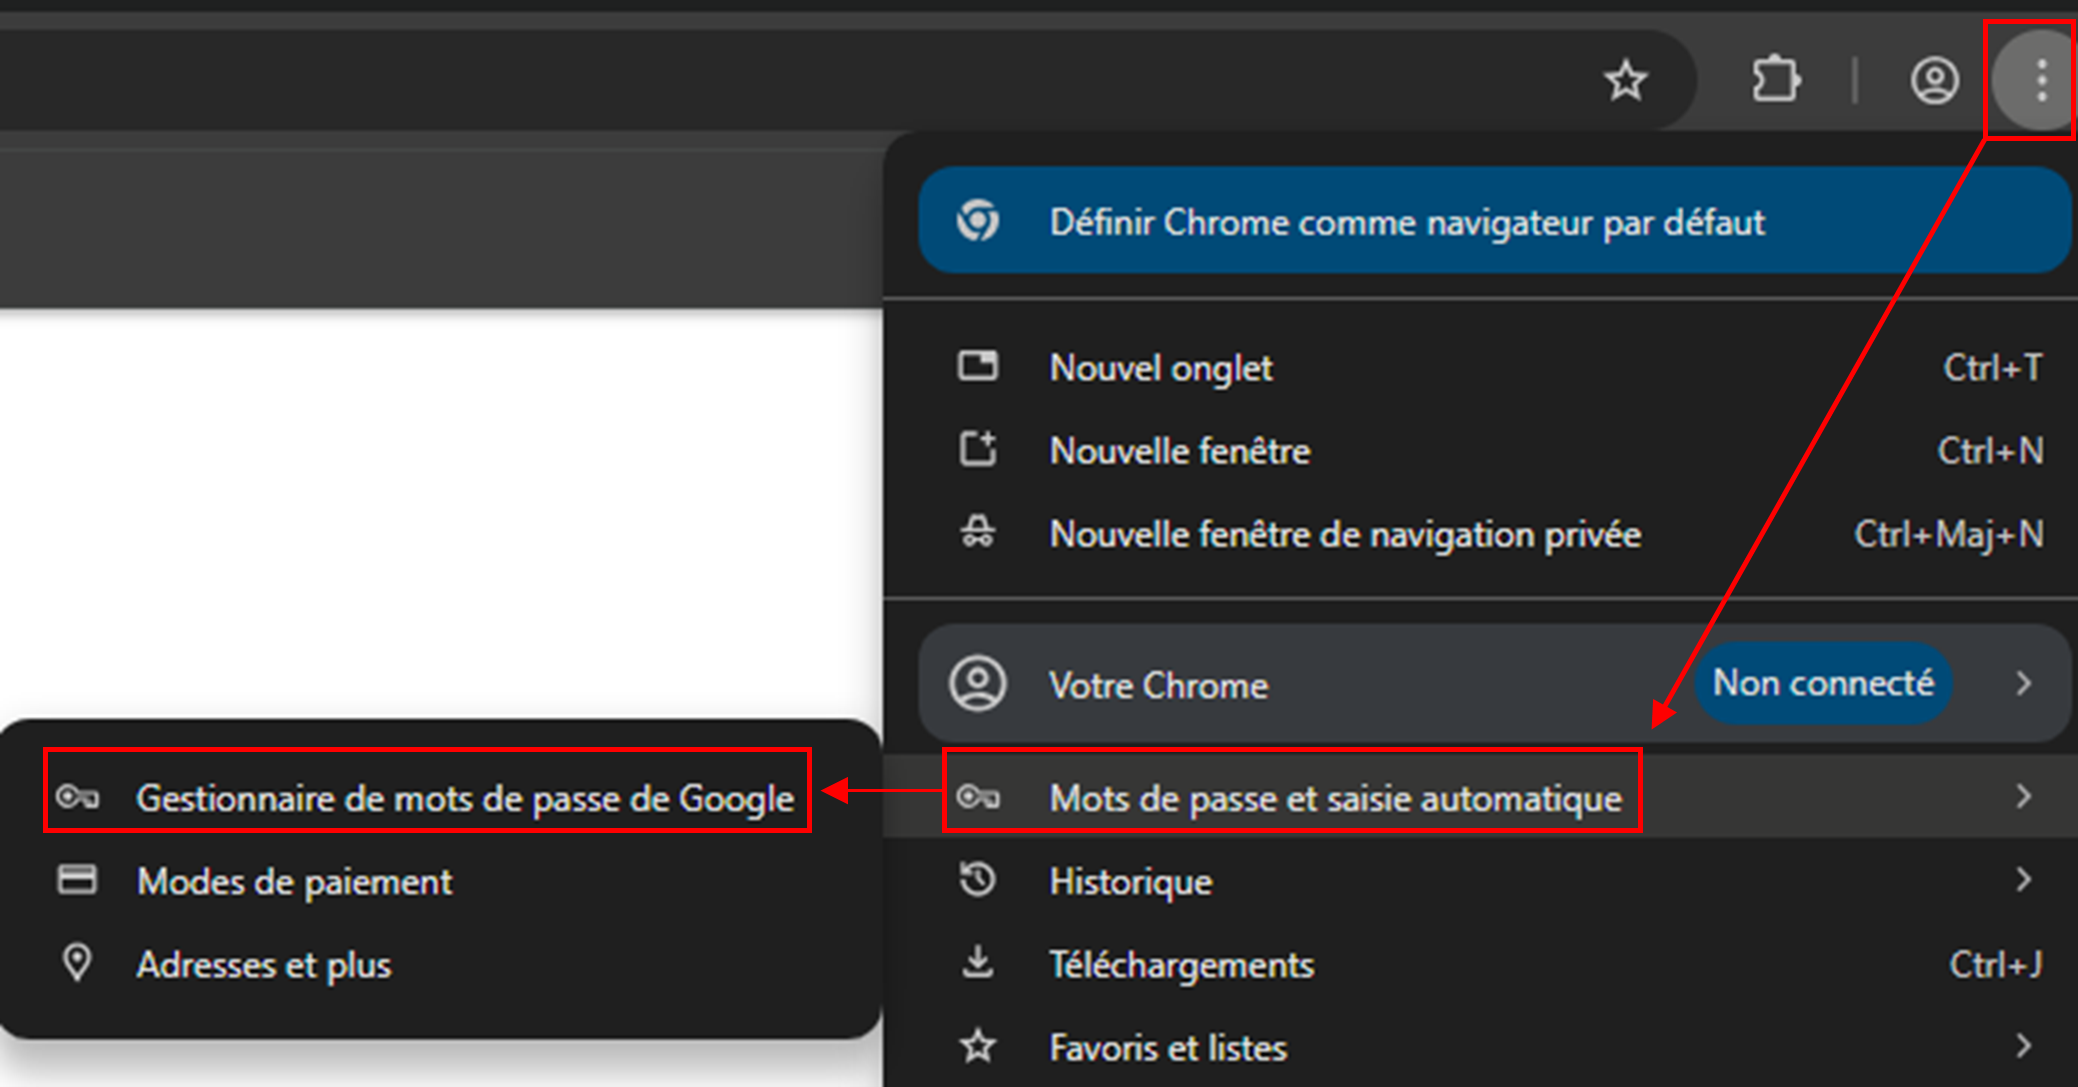Click the Votre Chrome label
This screenshot has width=2078, height=1087.
[x=1158, y=685]
